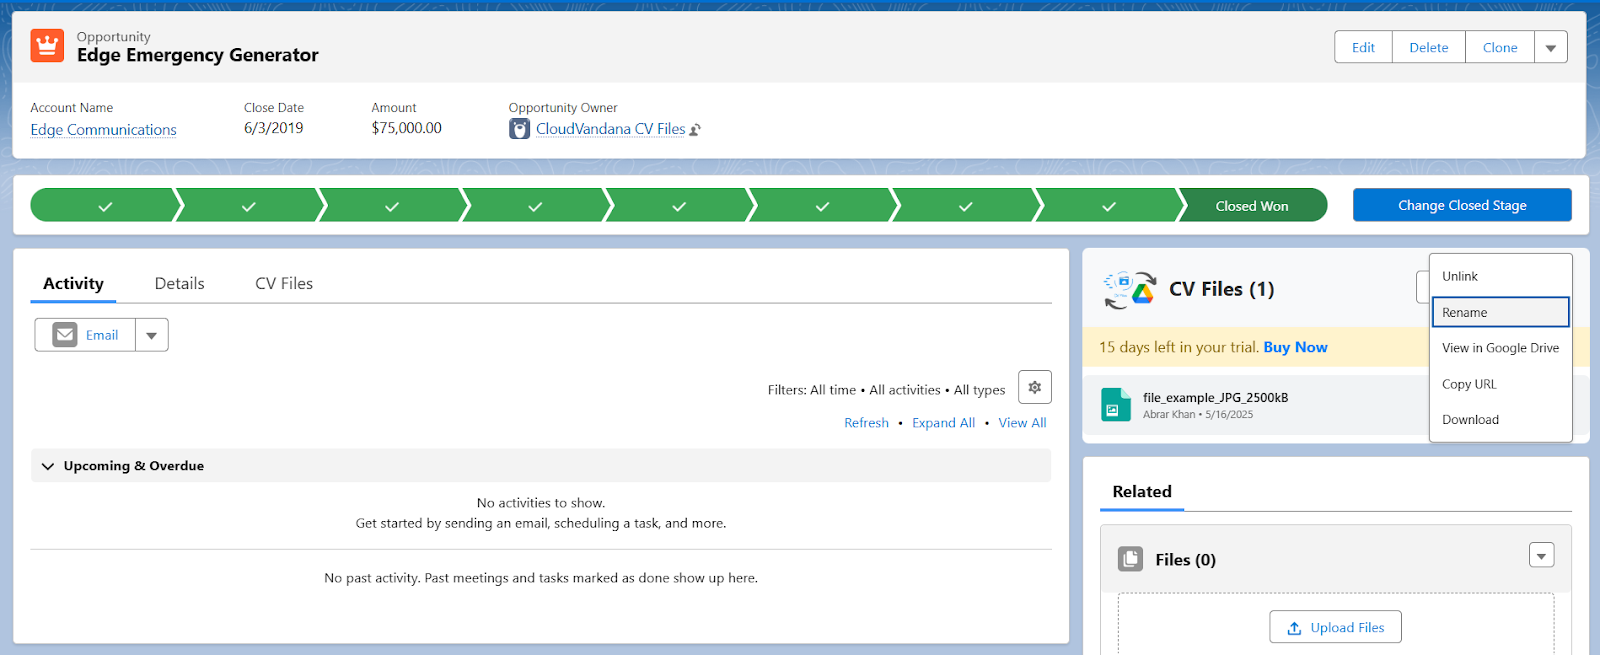Click the orange Opportunity crown icon
The height and width of the screenshot is (655, 1600).
47,46
